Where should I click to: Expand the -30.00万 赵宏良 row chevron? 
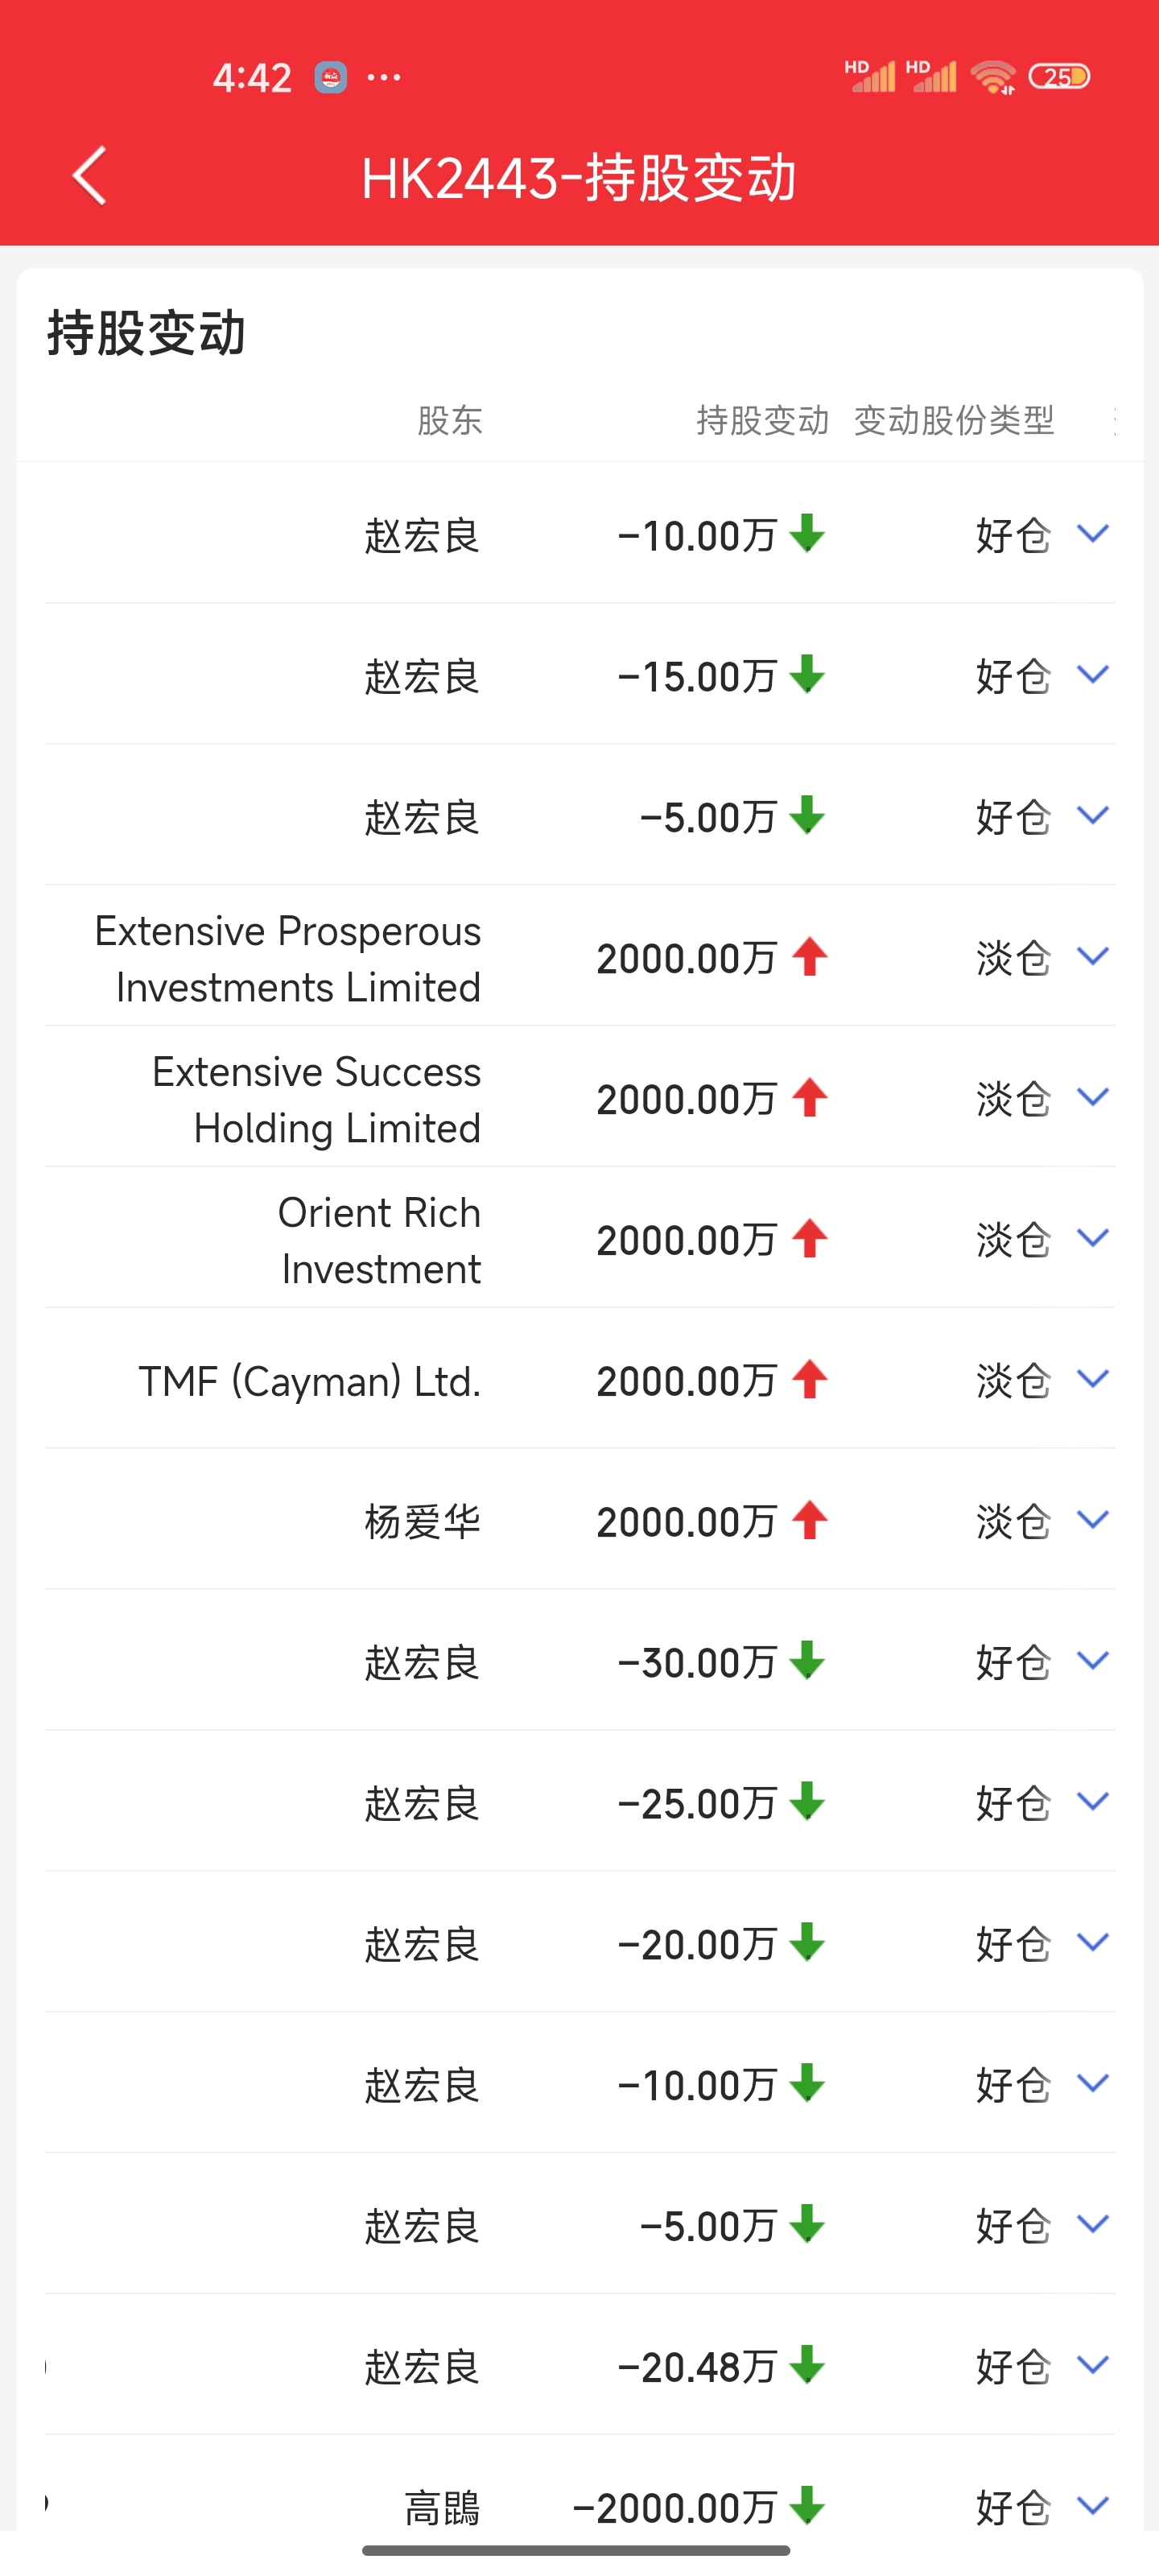coord(1093,1662)
